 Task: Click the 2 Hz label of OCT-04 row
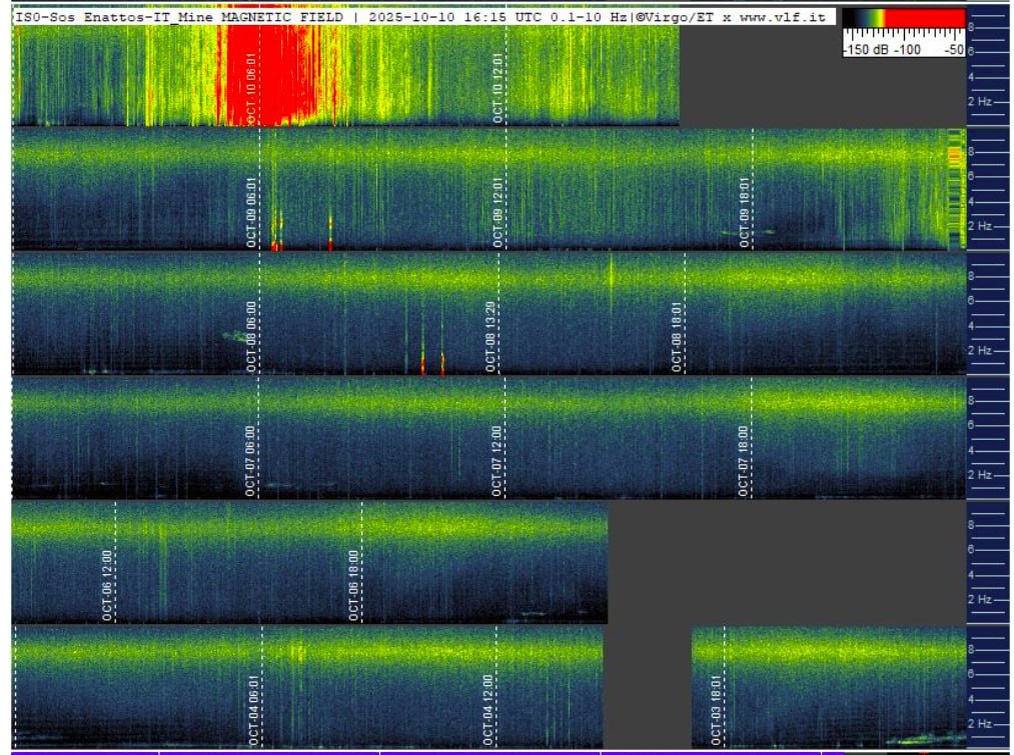[980, 723]
